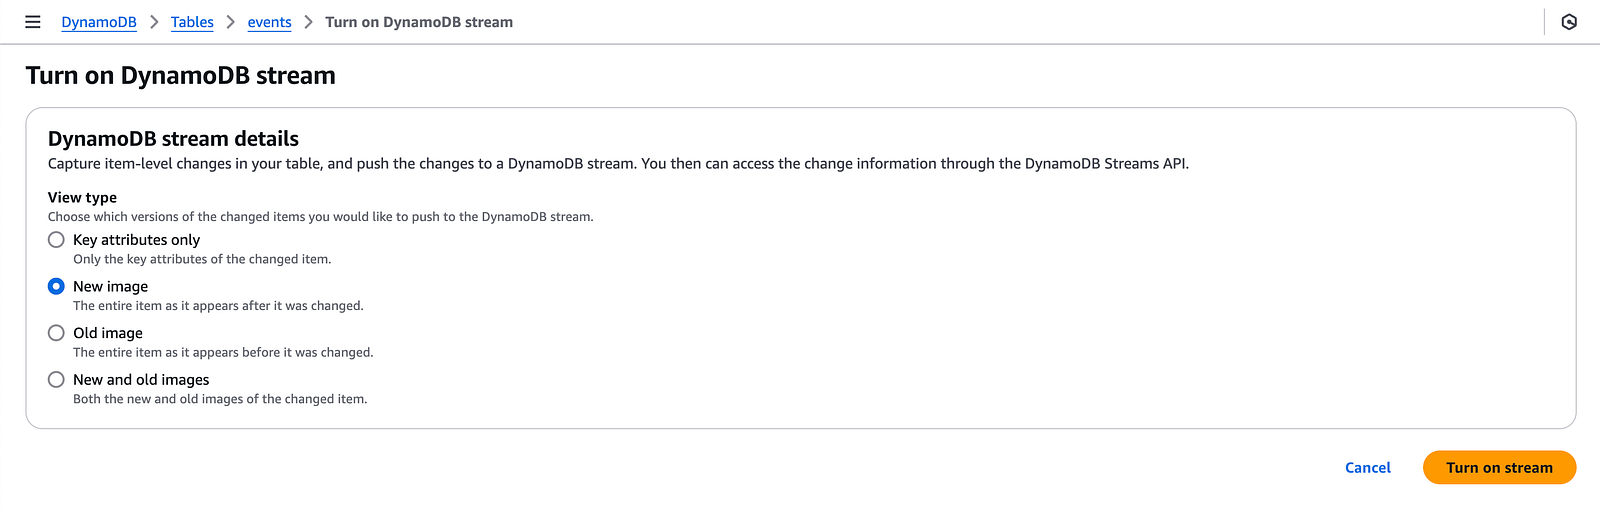Screen dimensions: 1600x512
Task: Open the events table breadcrumb link
Action: 270,22
